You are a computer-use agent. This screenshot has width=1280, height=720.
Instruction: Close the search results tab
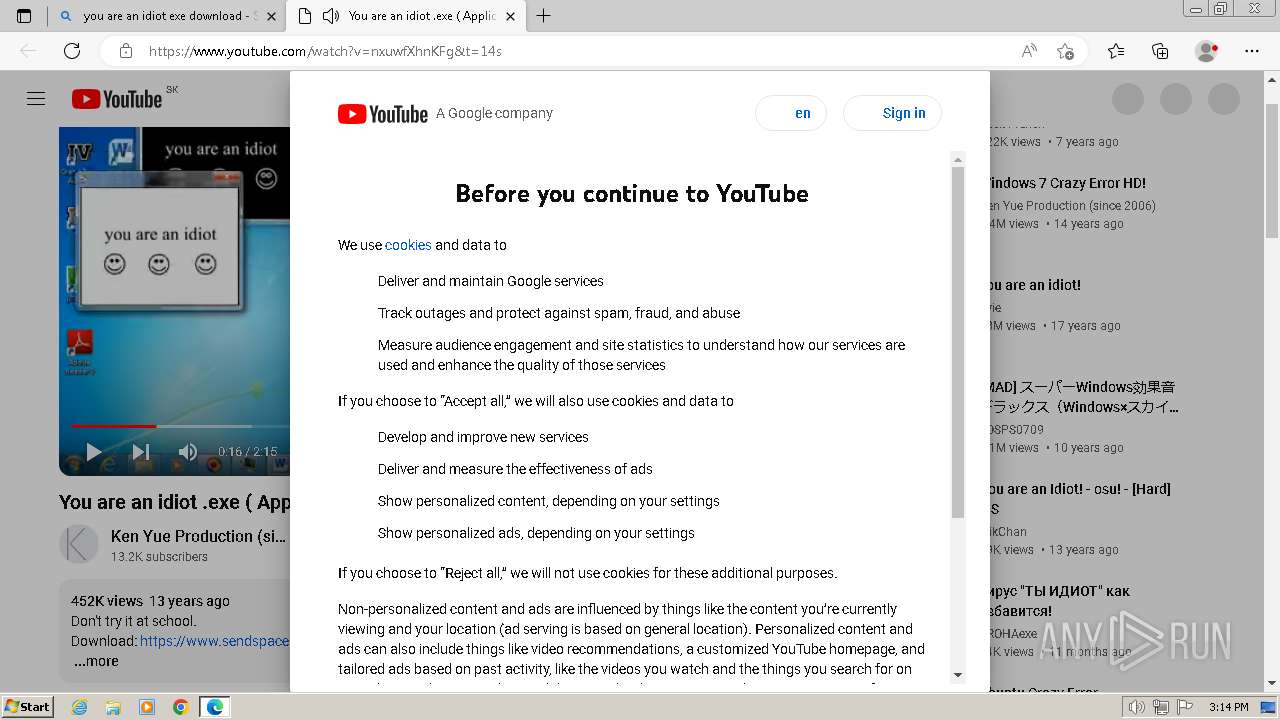(270, 16)
